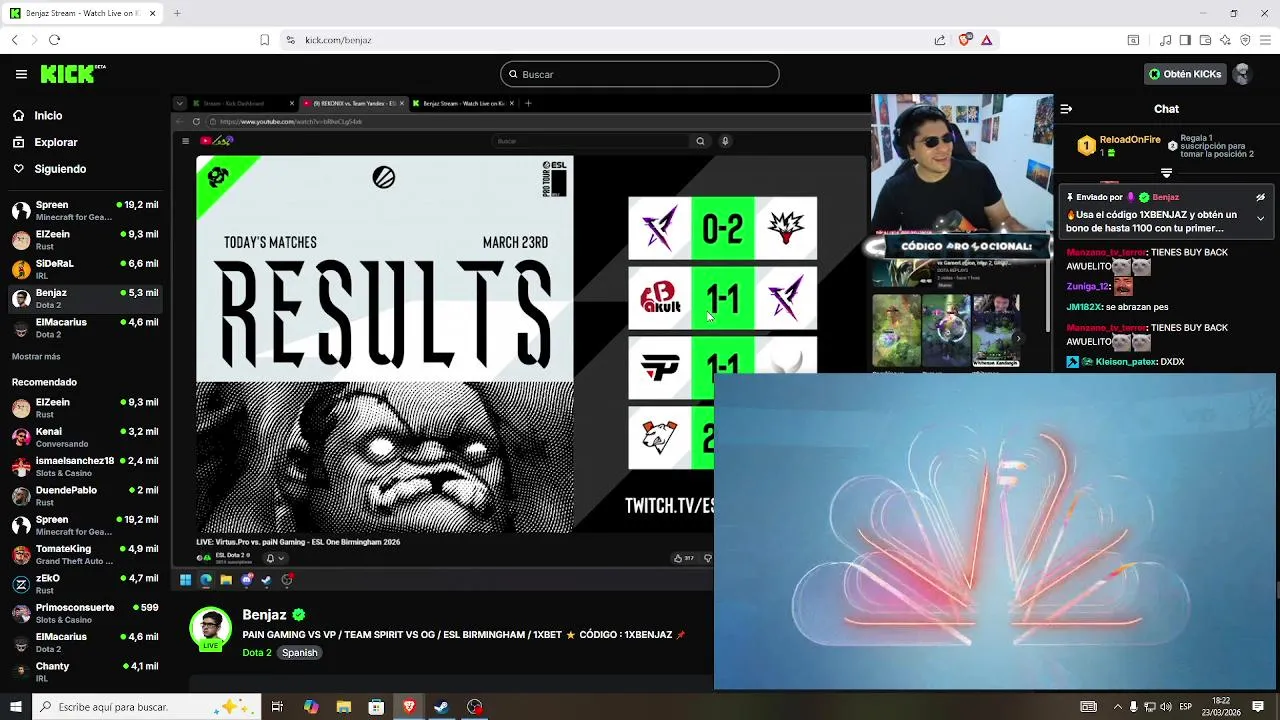Show hidden system tray icons
The width and height of the screenshot is (1280, 720).
[x=1118, y=707]
